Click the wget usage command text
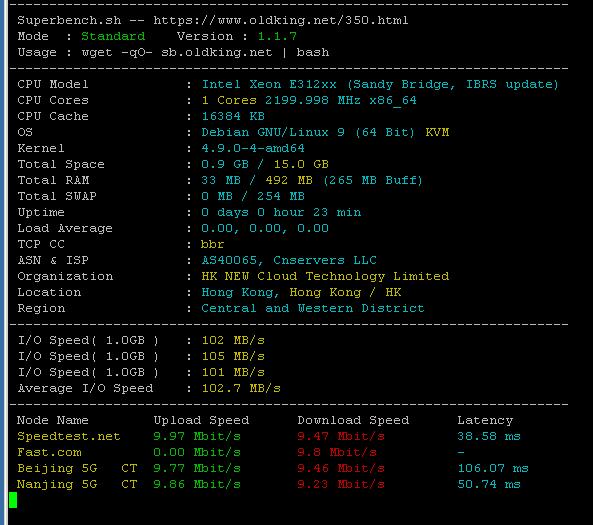593x525 pixels. pyautogui.click(x=205, y=52)
